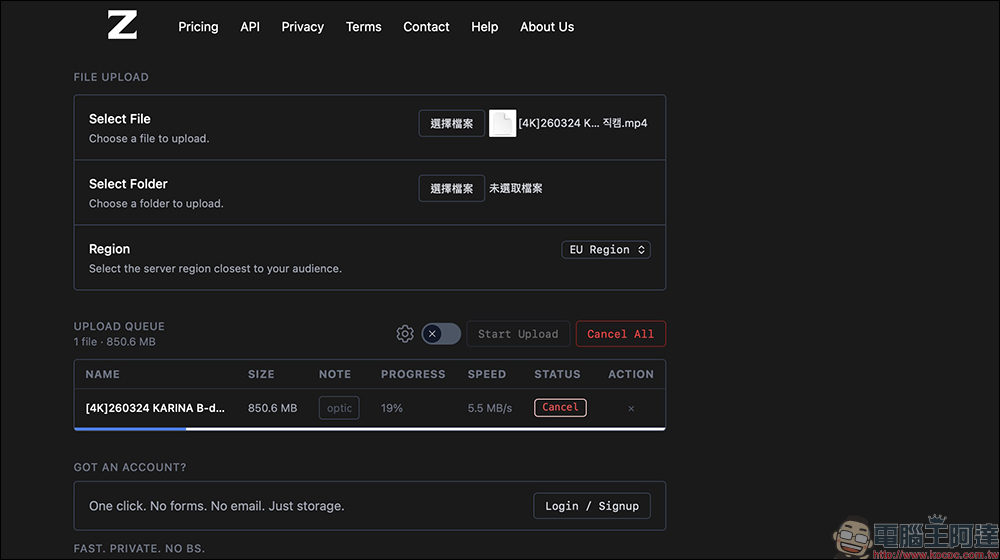
Task: Open the upload settings gear icon
Action: [x=405, y=334]
